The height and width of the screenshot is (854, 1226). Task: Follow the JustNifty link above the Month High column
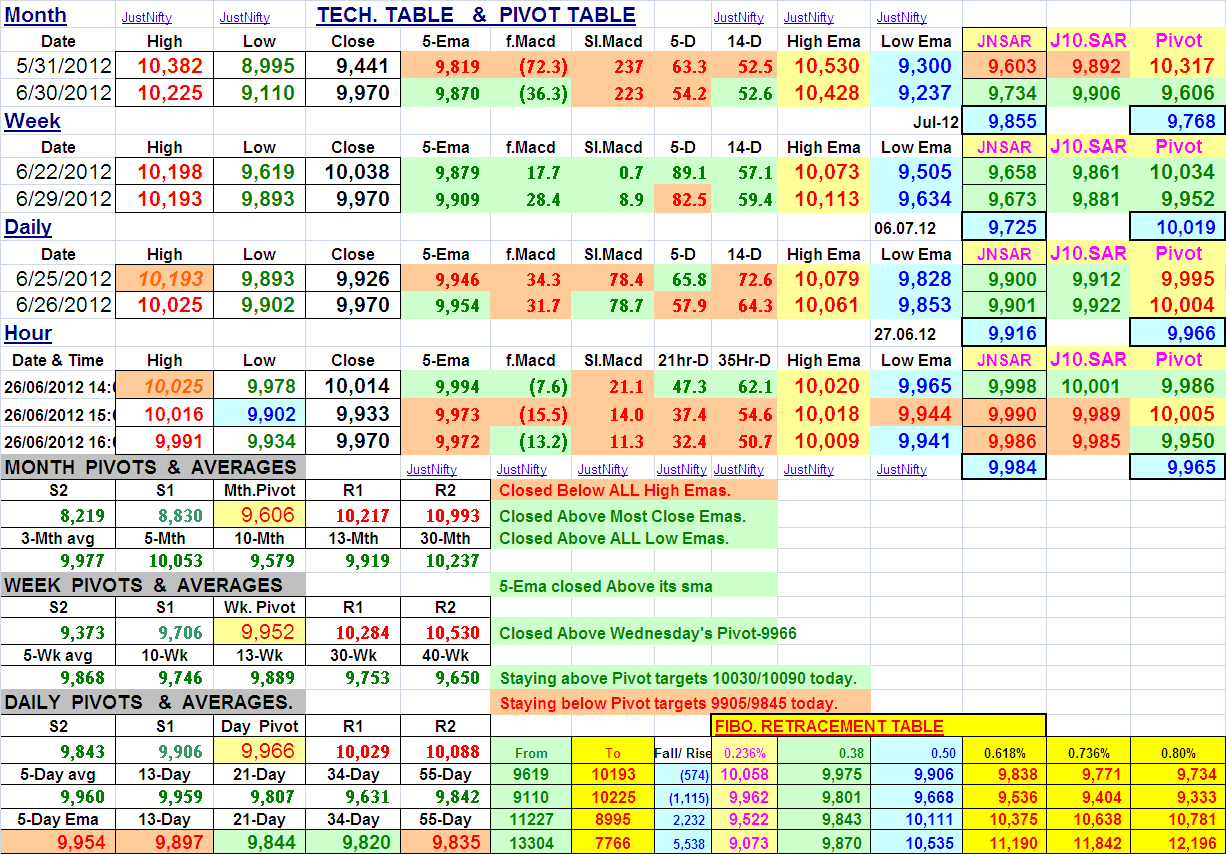click(x=146, y=17)
